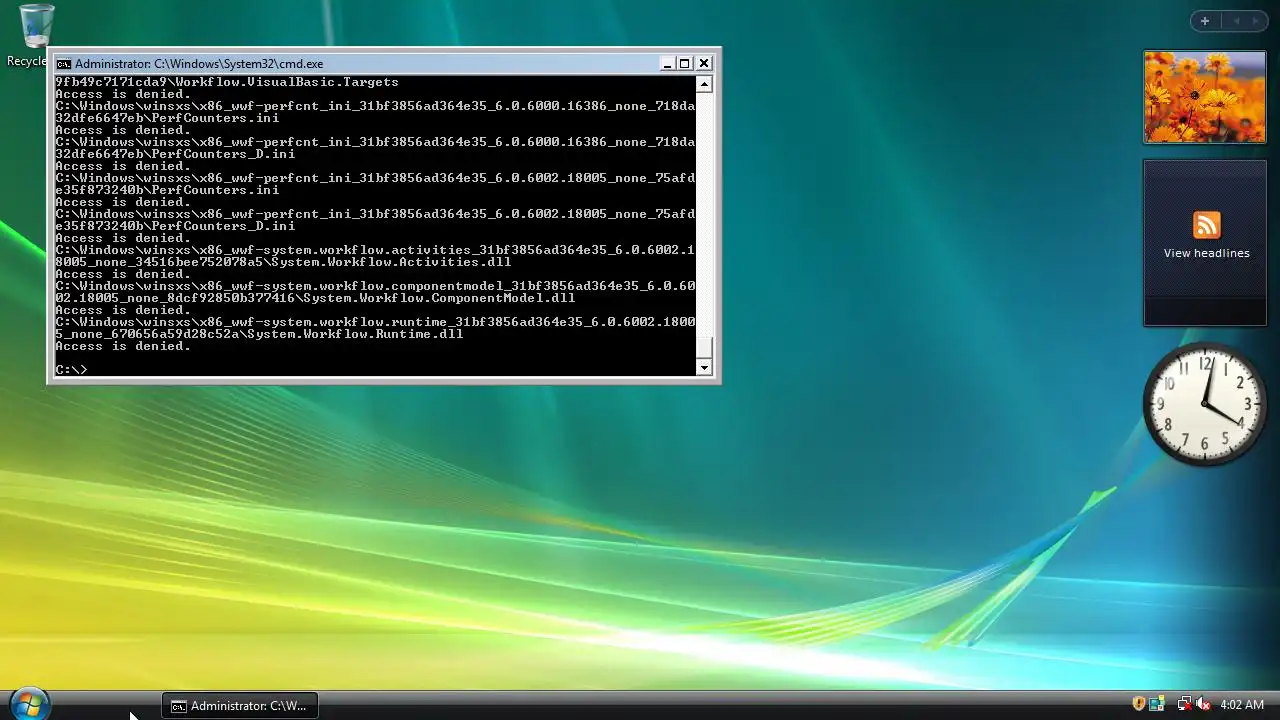Click the muted volume speaker tray icon

point(1203,704)
